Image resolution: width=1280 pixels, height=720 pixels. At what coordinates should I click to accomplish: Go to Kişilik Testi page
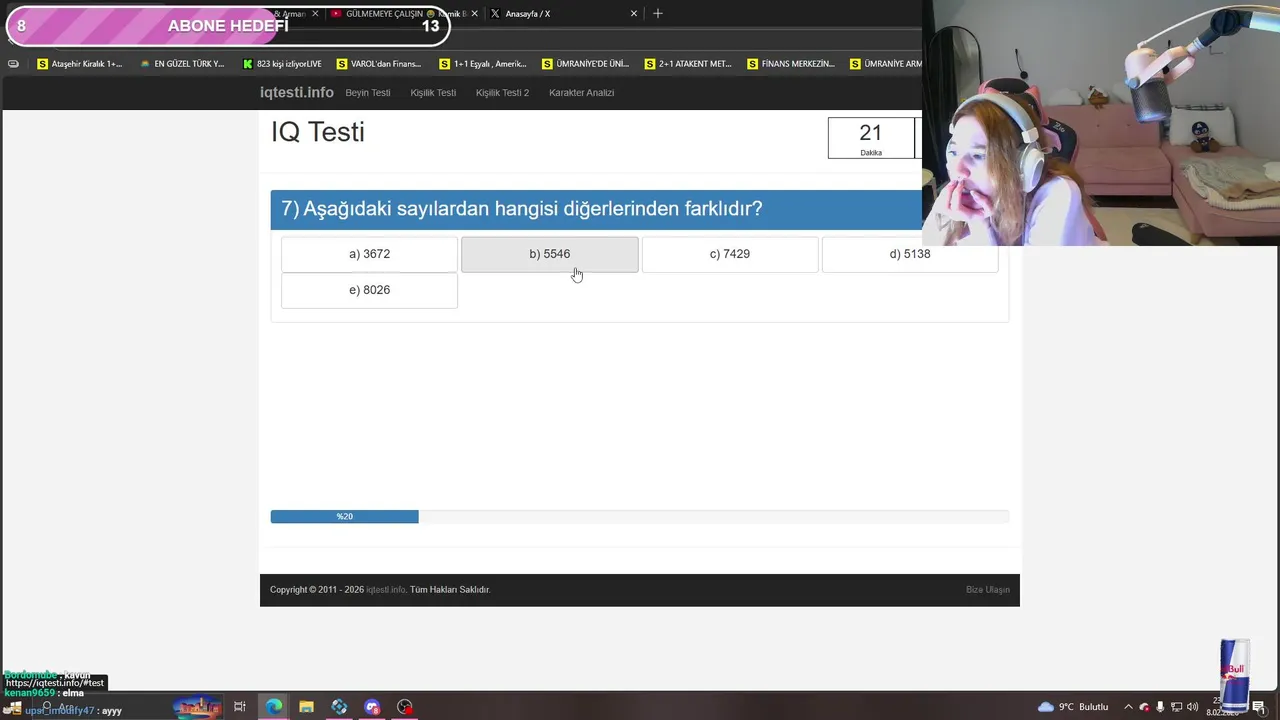point(433,92)
